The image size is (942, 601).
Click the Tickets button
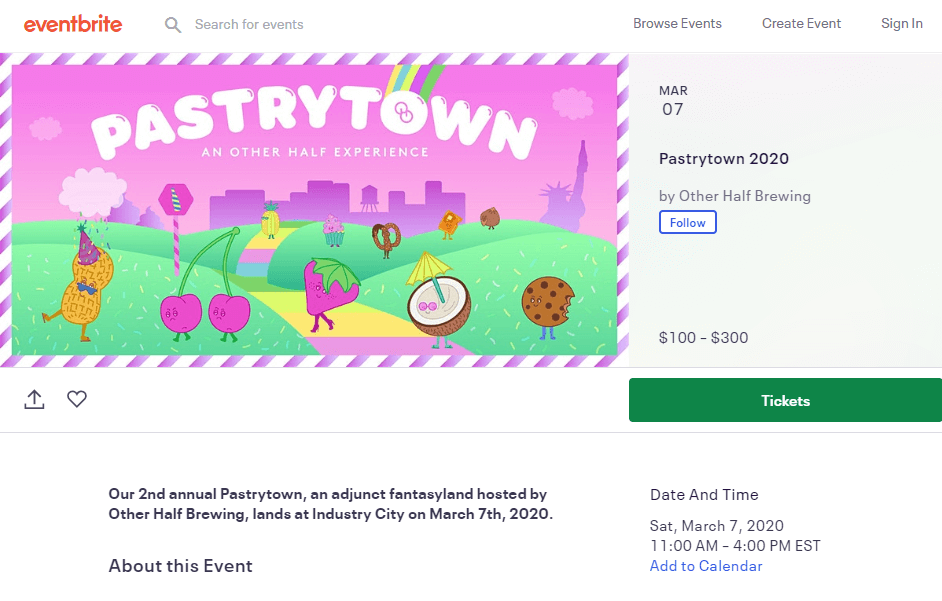[784, 399]
